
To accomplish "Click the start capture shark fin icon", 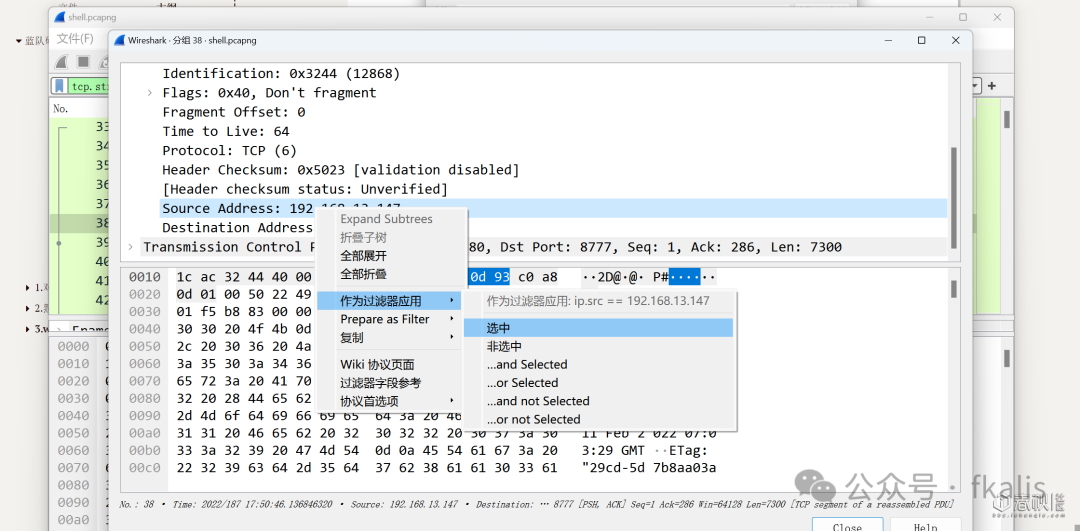I will (61, 62).
